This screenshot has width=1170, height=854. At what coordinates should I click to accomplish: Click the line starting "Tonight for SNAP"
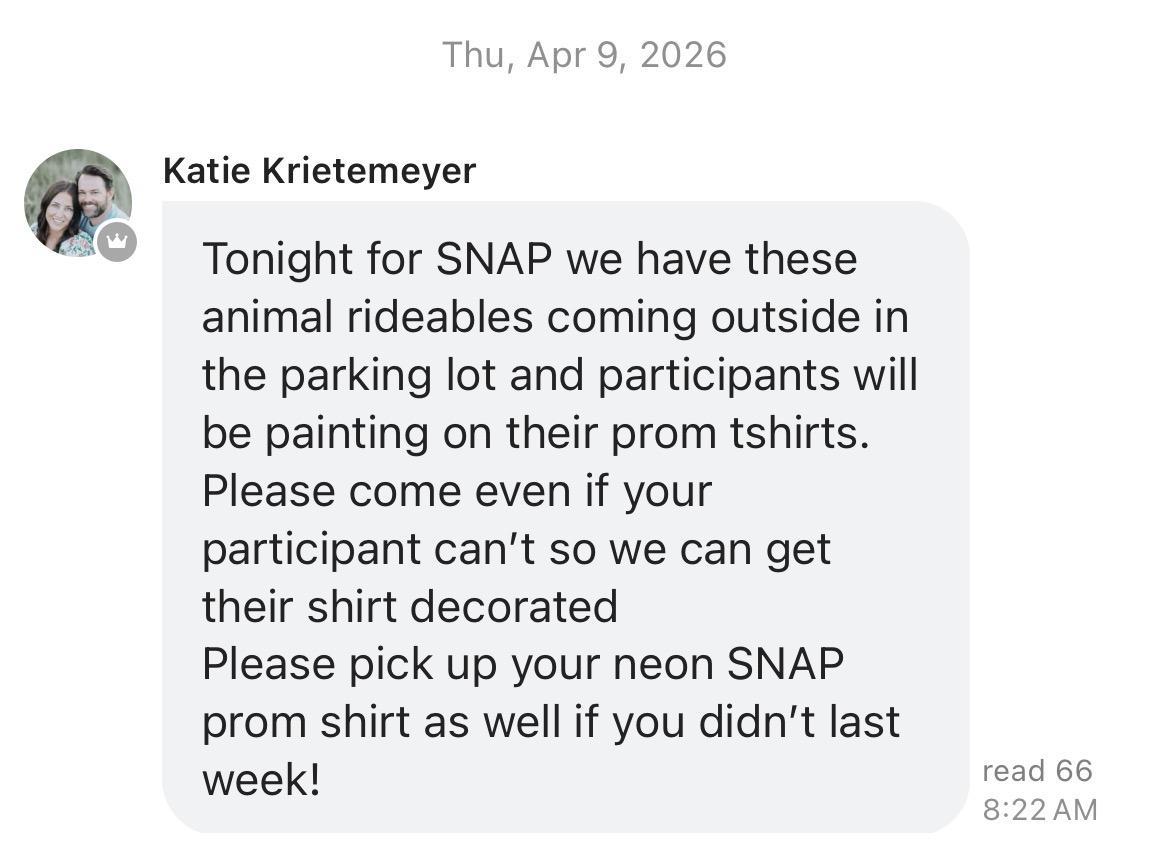(530, 260)
